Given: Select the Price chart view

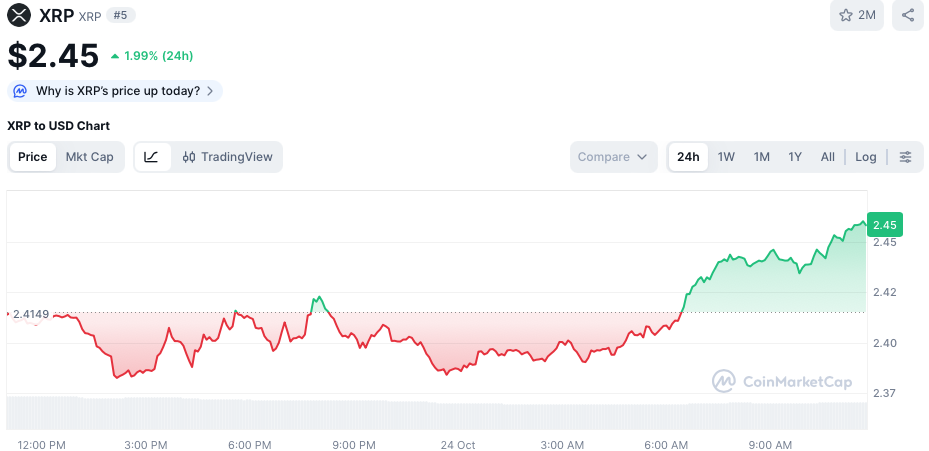Looking at the screenshot, I should 32,157.
